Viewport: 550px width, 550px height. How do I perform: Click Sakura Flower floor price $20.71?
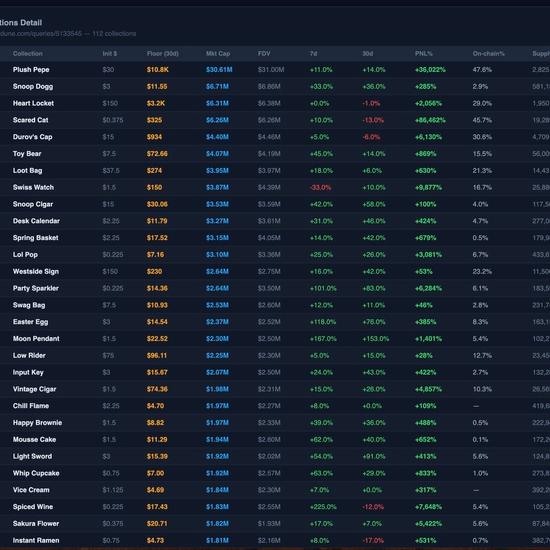pos(157,524)
